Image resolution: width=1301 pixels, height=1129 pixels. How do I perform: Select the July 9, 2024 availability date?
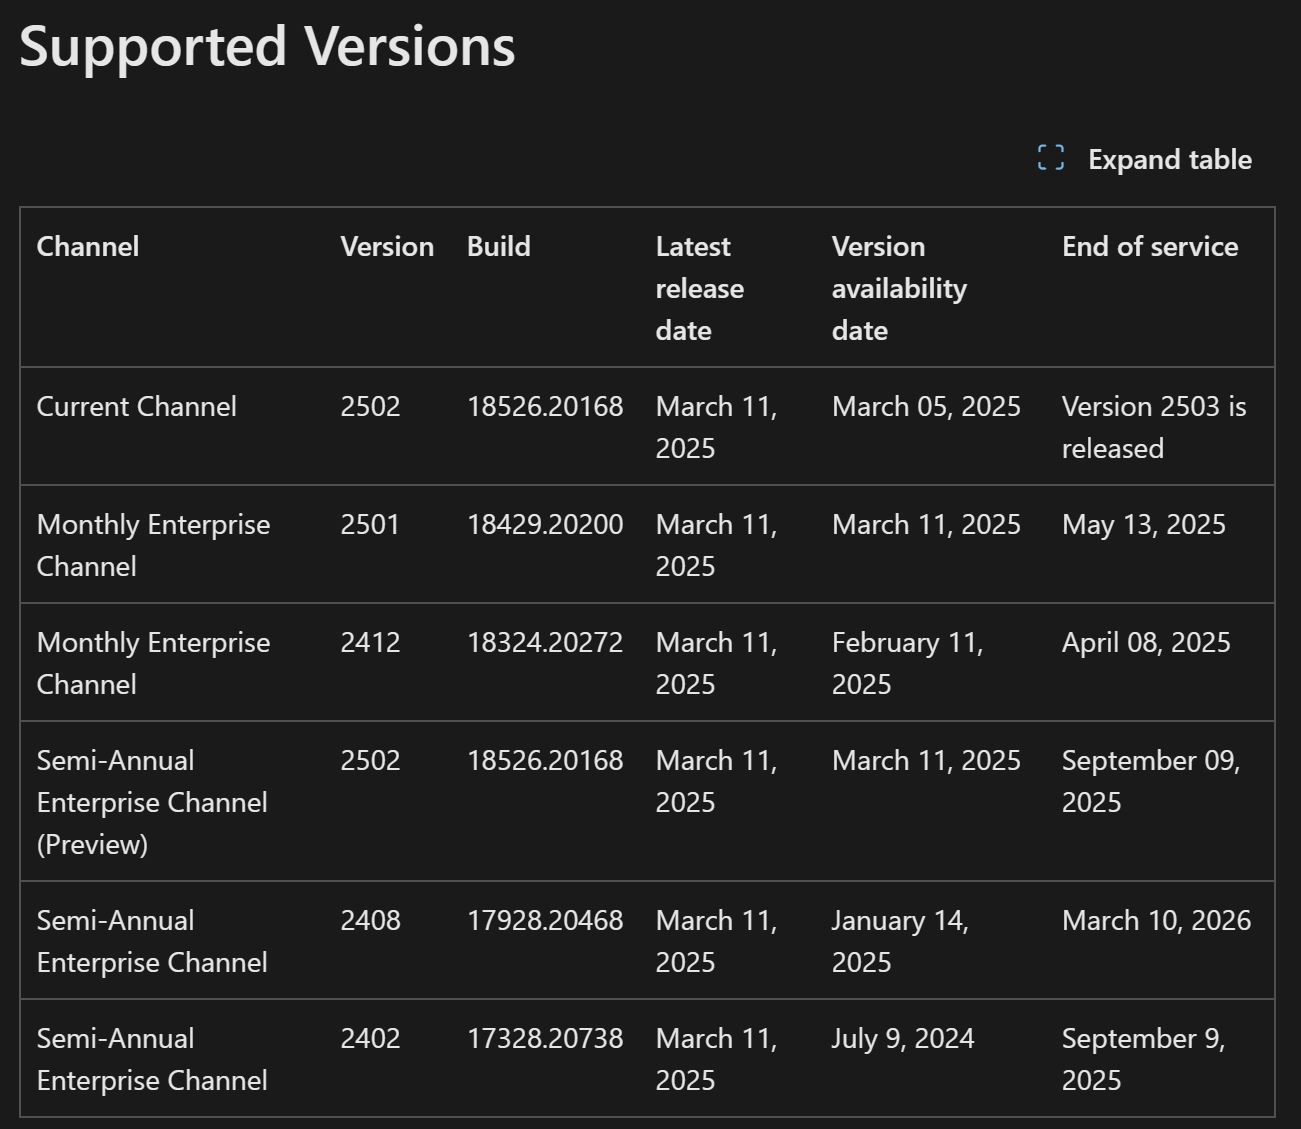902,1039
